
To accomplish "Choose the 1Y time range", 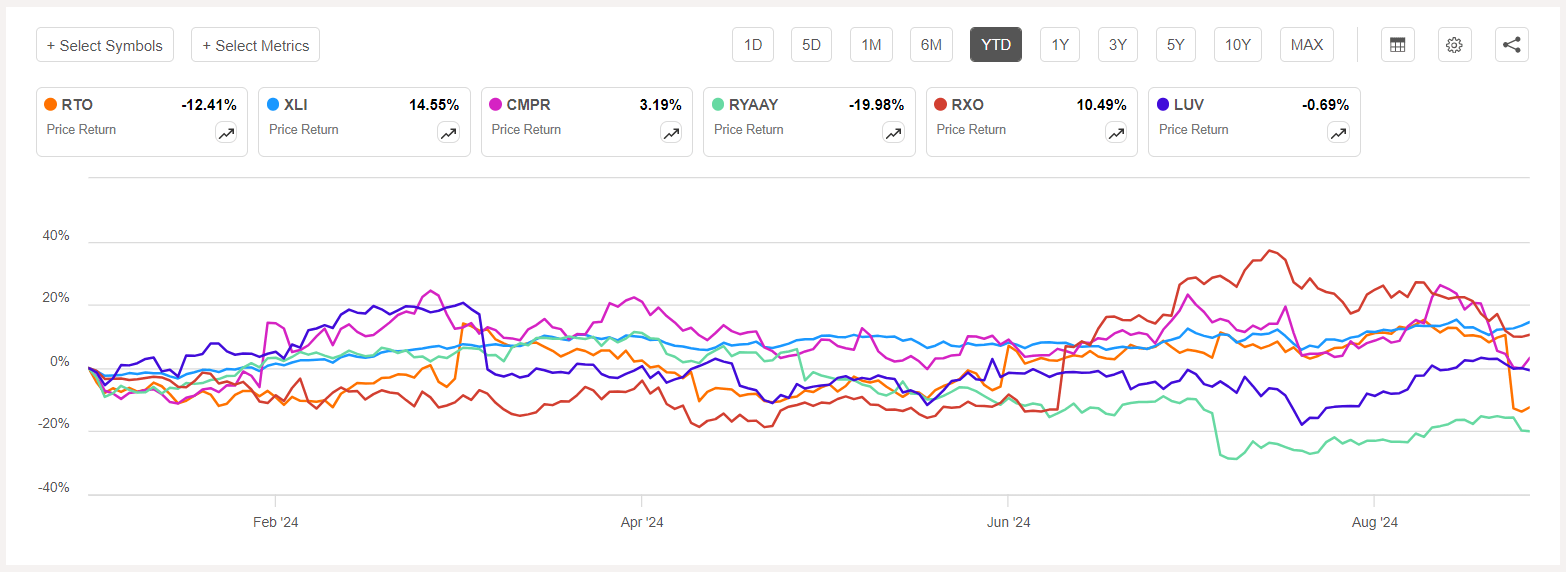I will click(x=1060, y=45).
